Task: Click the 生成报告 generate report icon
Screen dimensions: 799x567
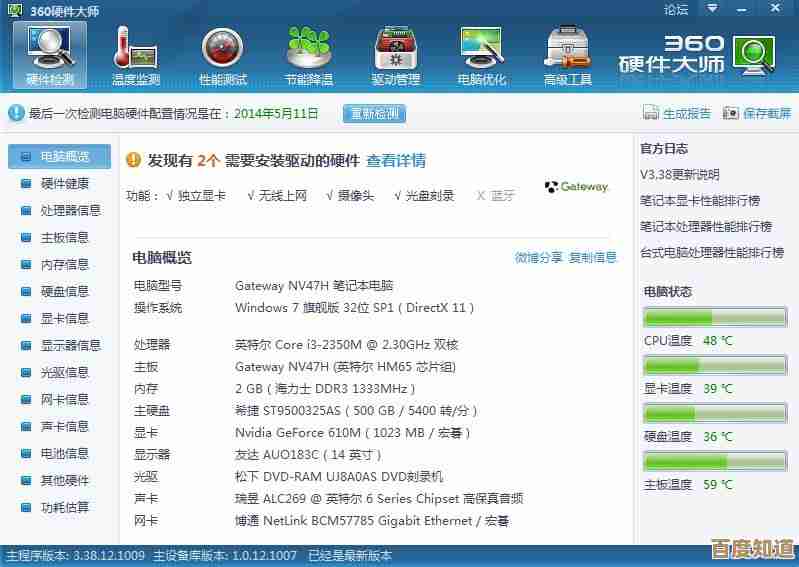Action: [x=651, y=113]
